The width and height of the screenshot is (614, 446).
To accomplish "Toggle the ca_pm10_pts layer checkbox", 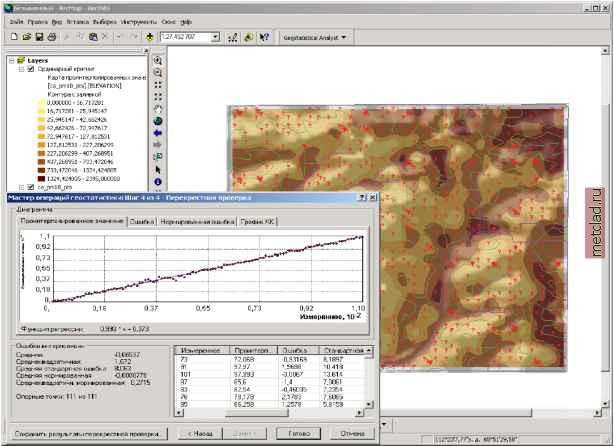I will pos(29,187).
